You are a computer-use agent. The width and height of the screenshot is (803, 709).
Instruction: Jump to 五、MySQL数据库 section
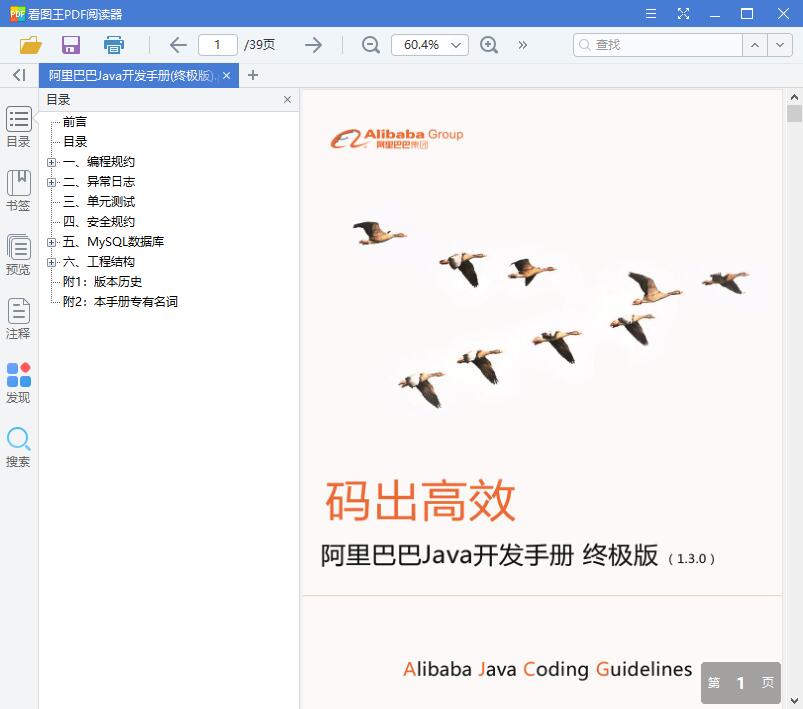(113, 242)
